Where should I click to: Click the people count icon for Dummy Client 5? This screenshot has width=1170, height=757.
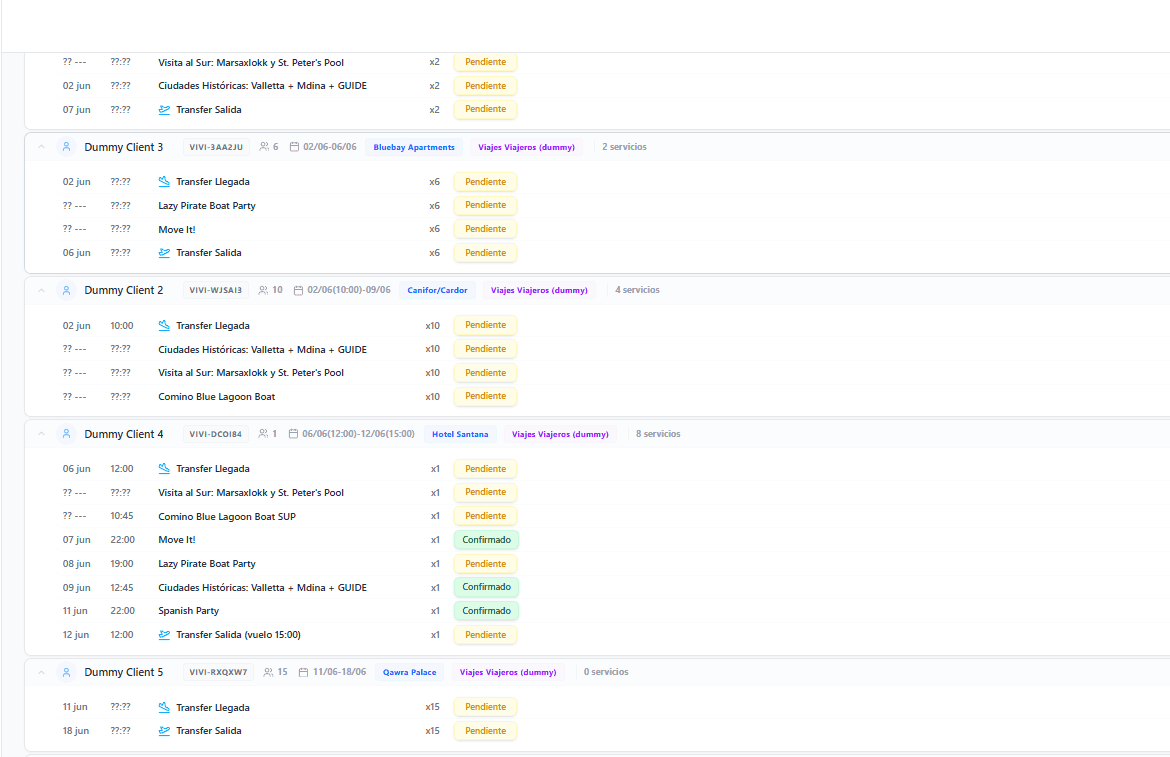click(268, 672)
